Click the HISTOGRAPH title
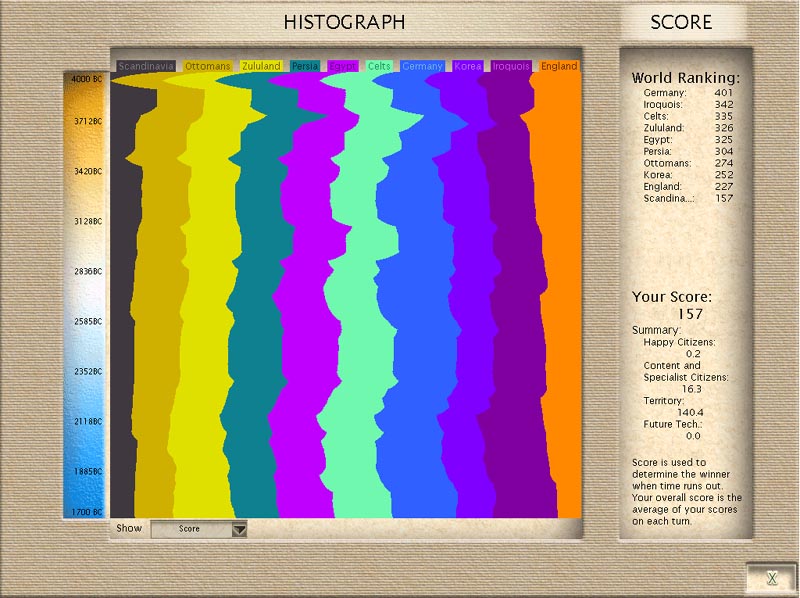Image resolution: width=800 pixels, height=598 pixels. 344,22
